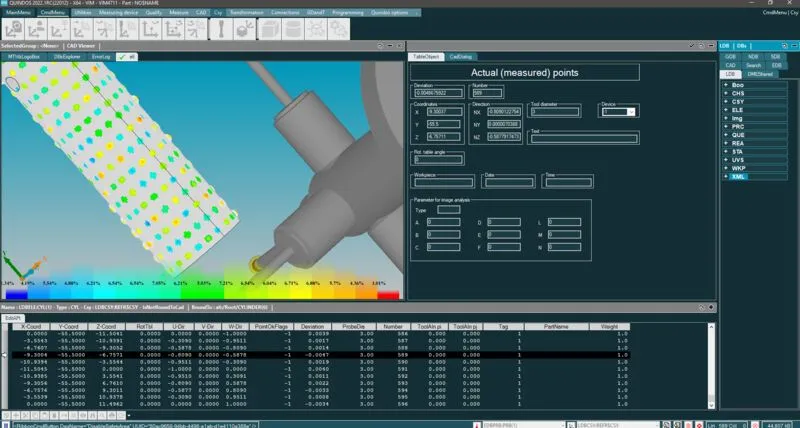Viewport: 800px width, 428px height.
Task: Click the Number input field
Action: coord(487,93)
